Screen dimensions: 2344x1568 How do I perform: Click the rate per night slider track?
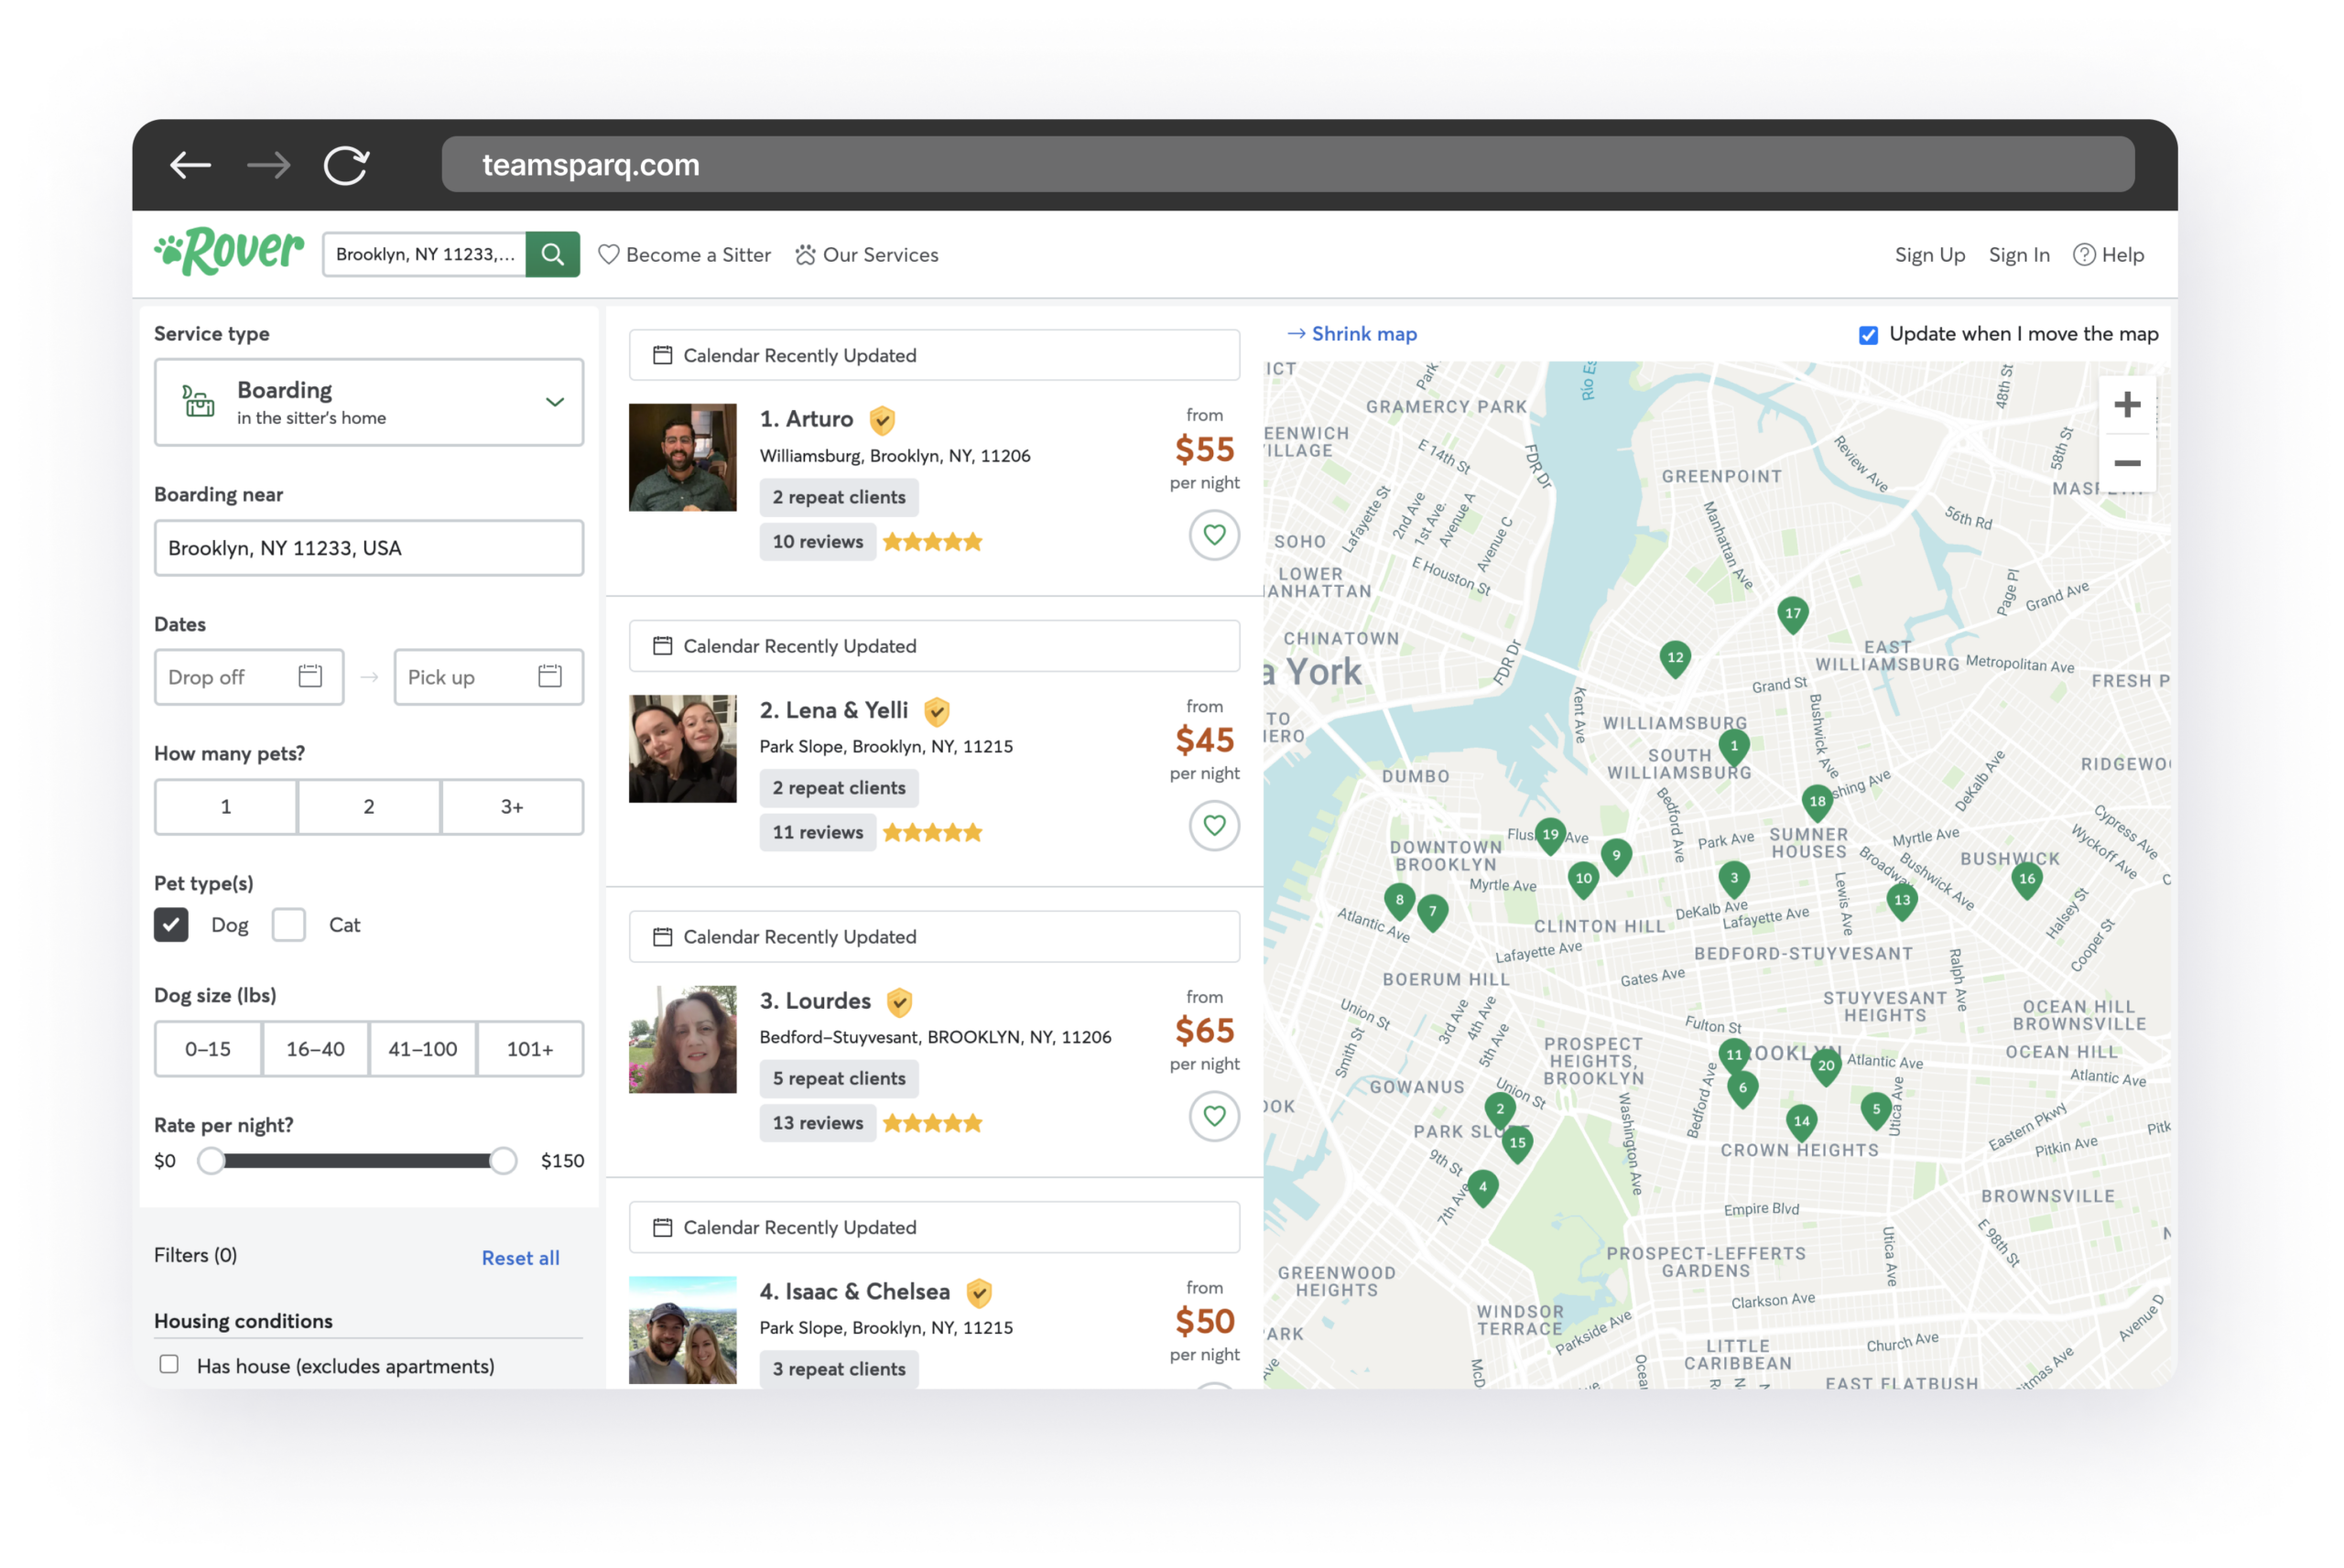tap(357, 1161)
